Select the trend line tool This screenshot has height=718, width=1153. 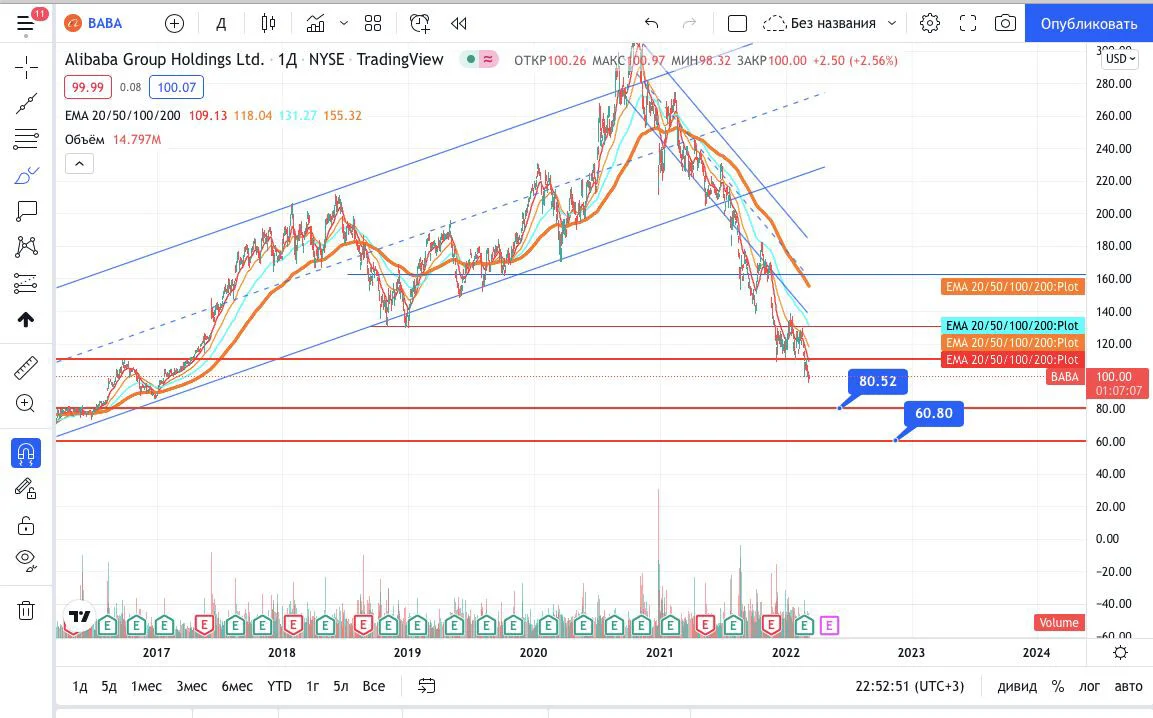(26, 104)
